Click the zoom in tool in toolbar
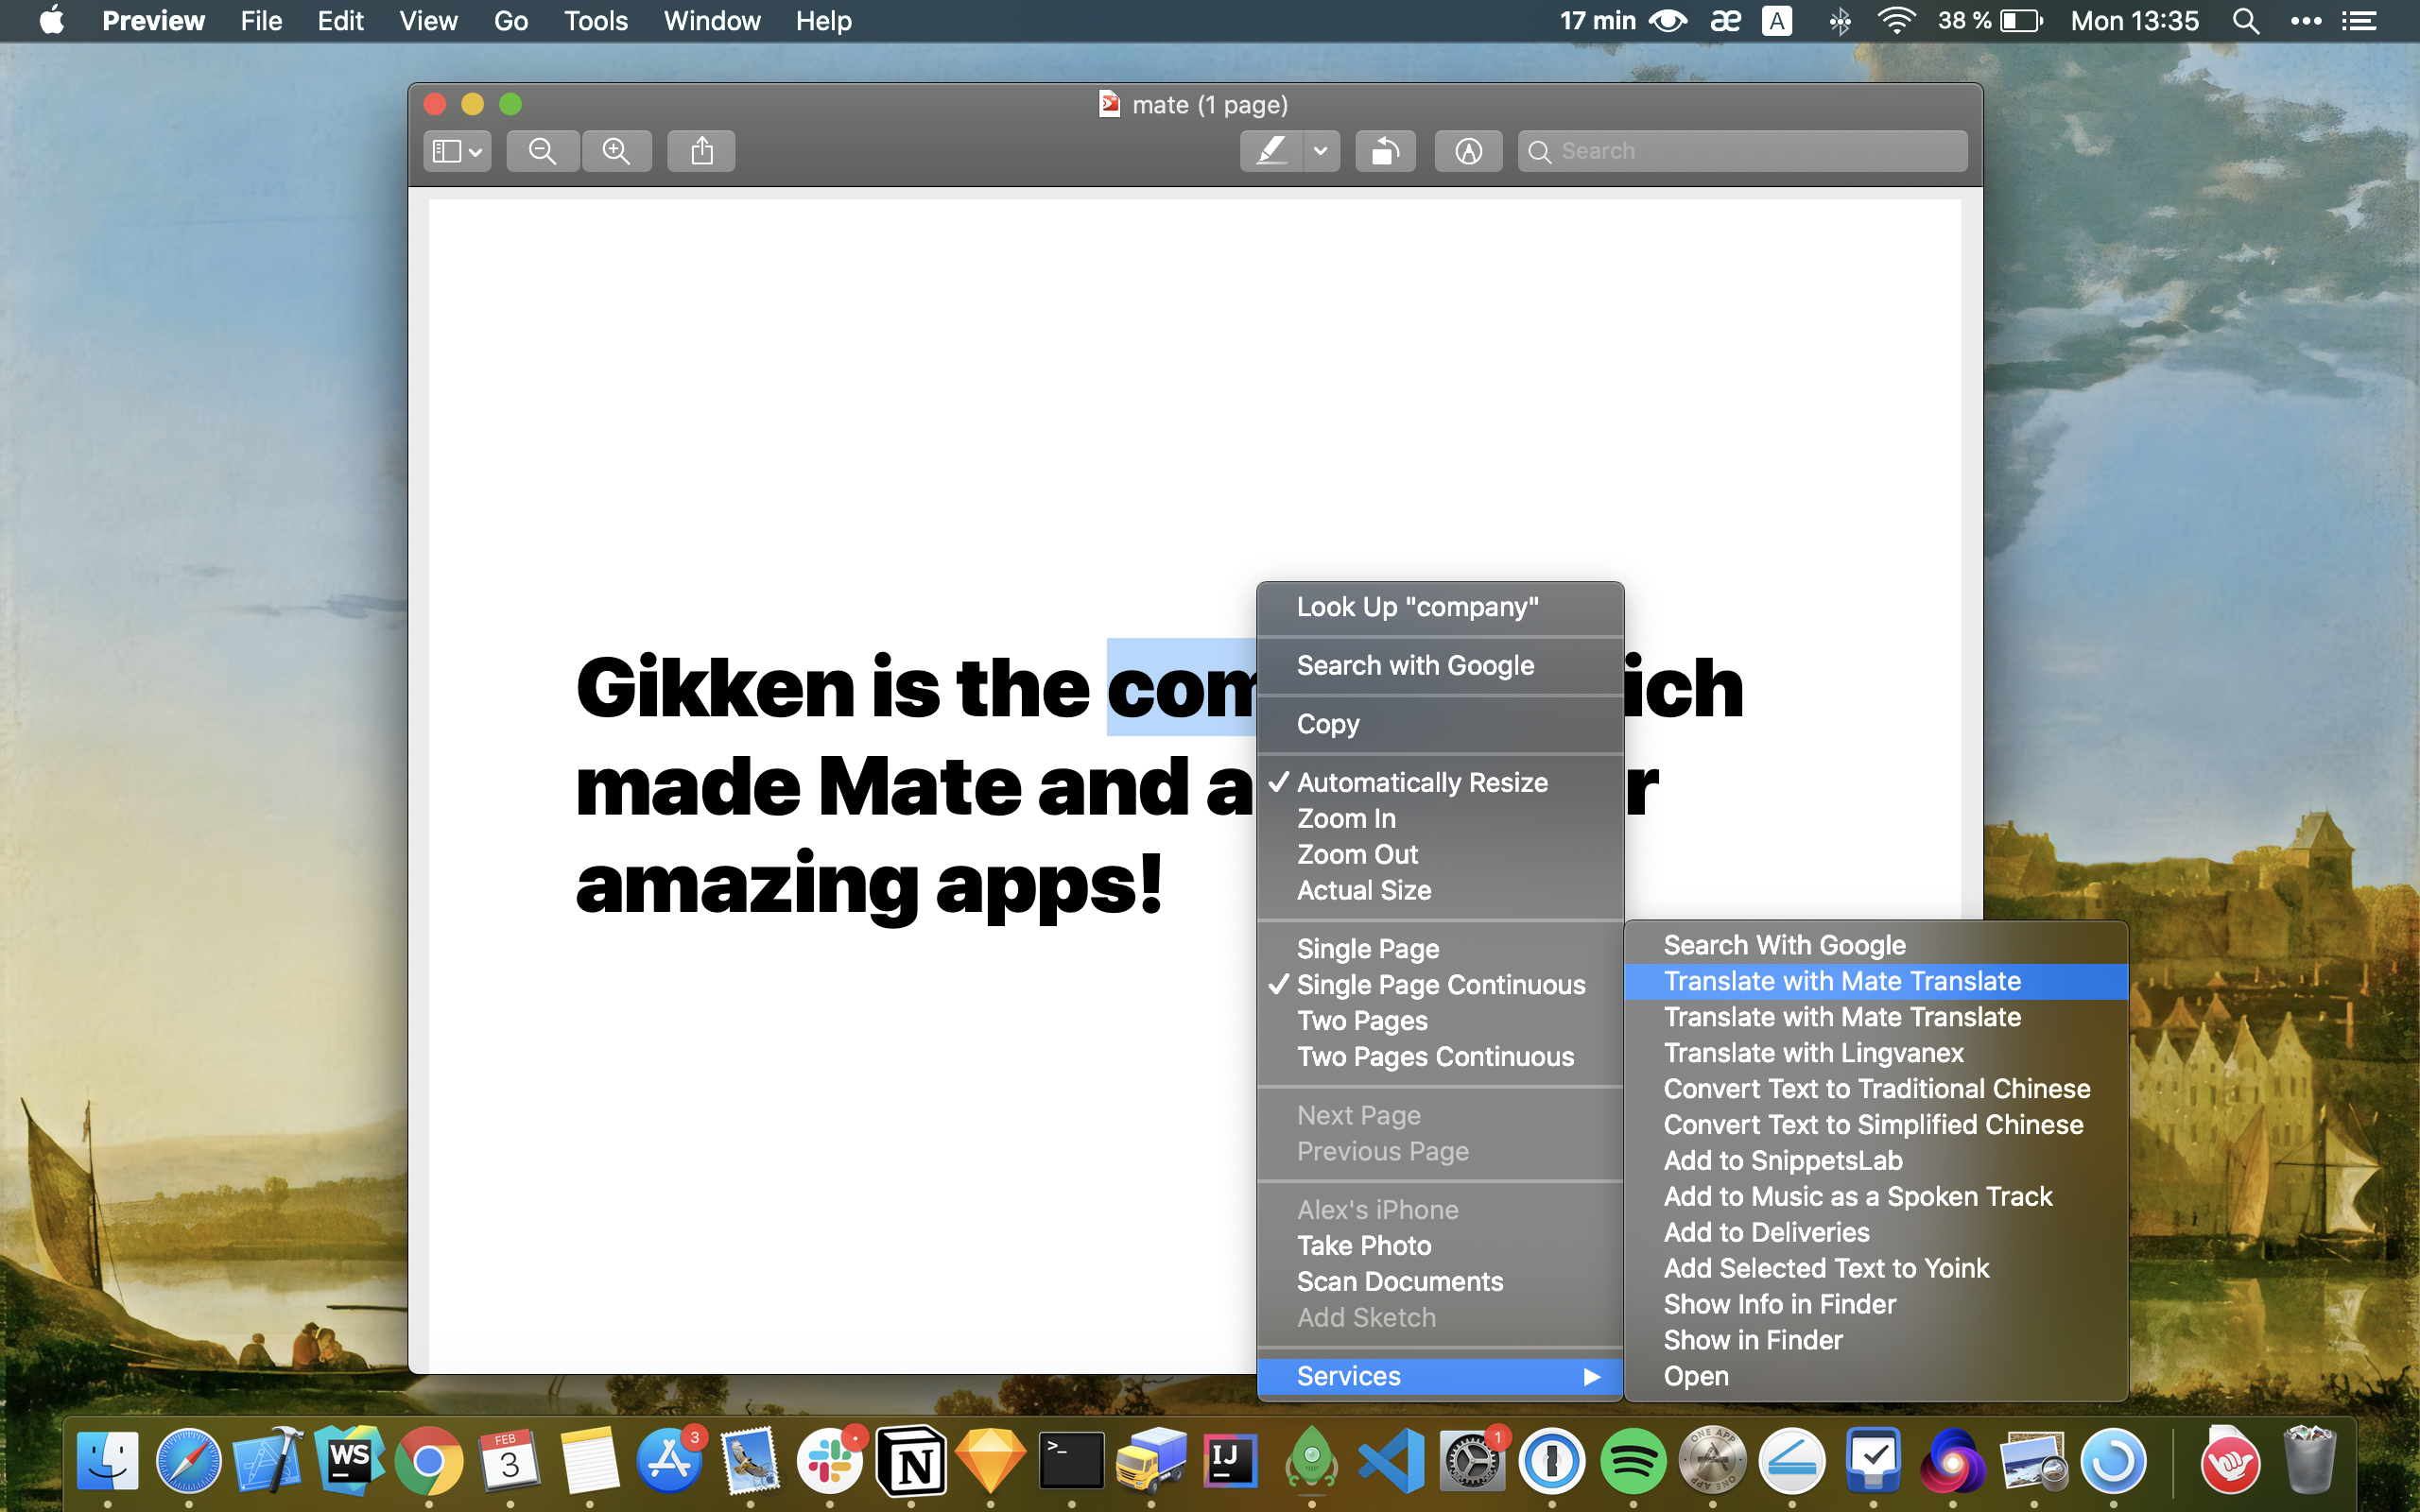The height and width of the screenshot is (1512, 2420). pyautogui.click(x=615, y=151)
